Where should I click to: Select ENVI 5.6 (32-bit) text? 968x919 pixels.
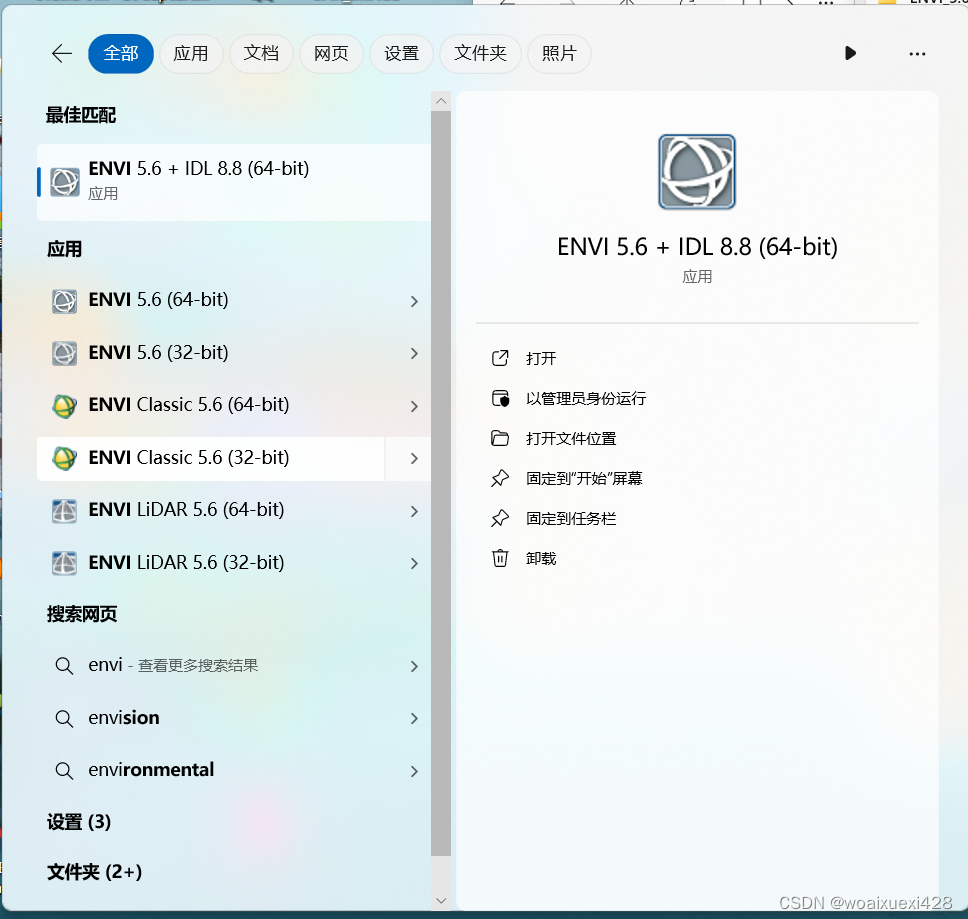[159, 352]
